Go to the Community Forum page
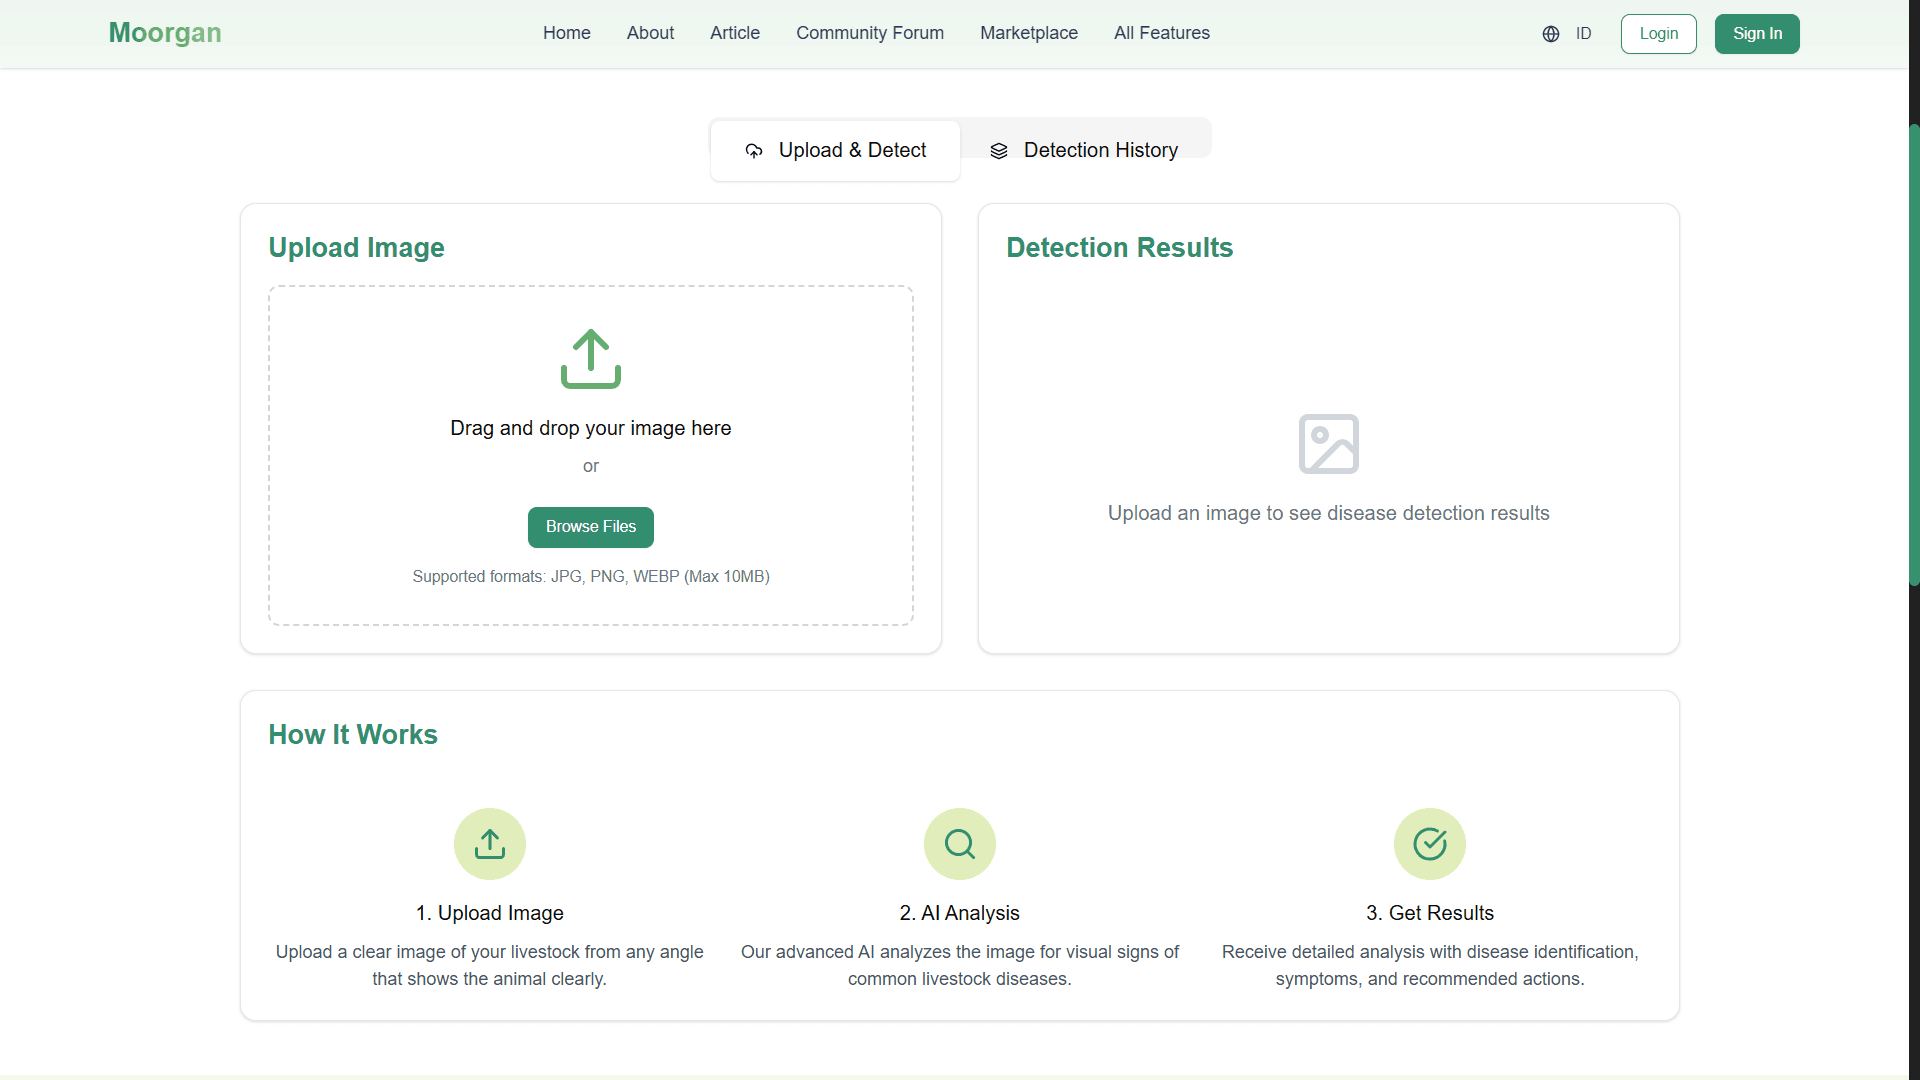The image size is (1920, 1080). 869,33
